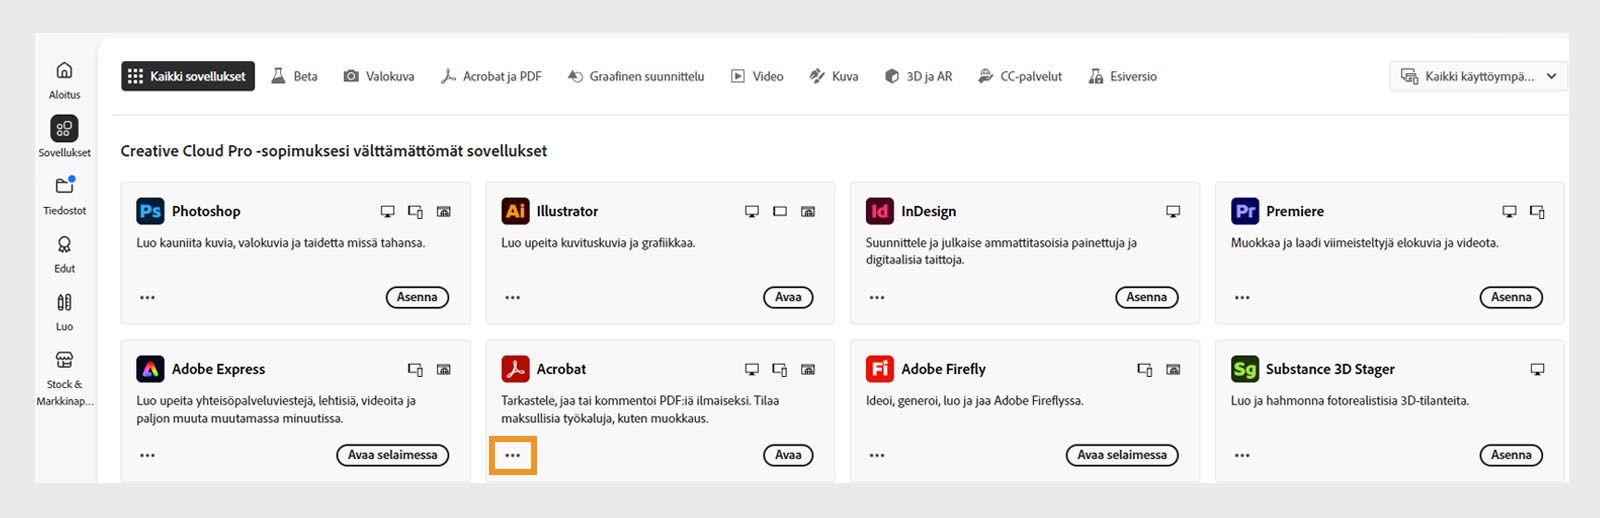Screen dimensions: 1600x518
Task: Click Avaa button for Acrobat
Action: [x=788, y=455]
